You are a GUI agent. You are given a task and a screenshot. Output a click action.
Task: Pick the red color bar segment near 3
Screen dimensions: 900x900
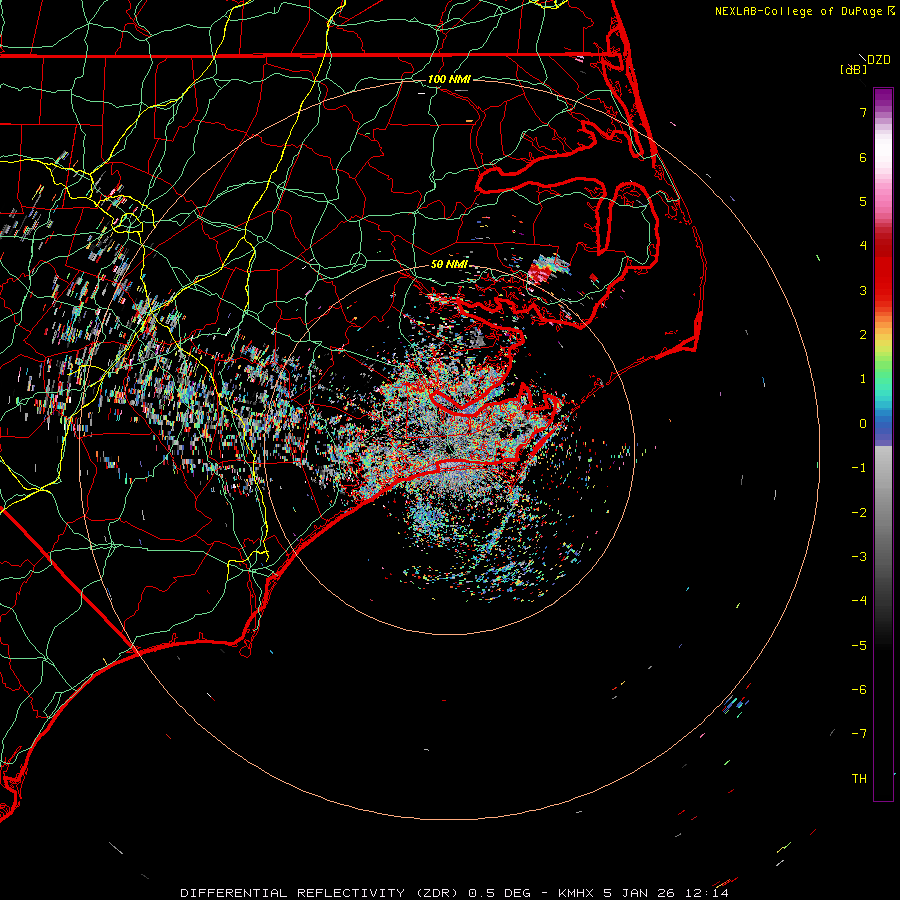pos(883,290)
